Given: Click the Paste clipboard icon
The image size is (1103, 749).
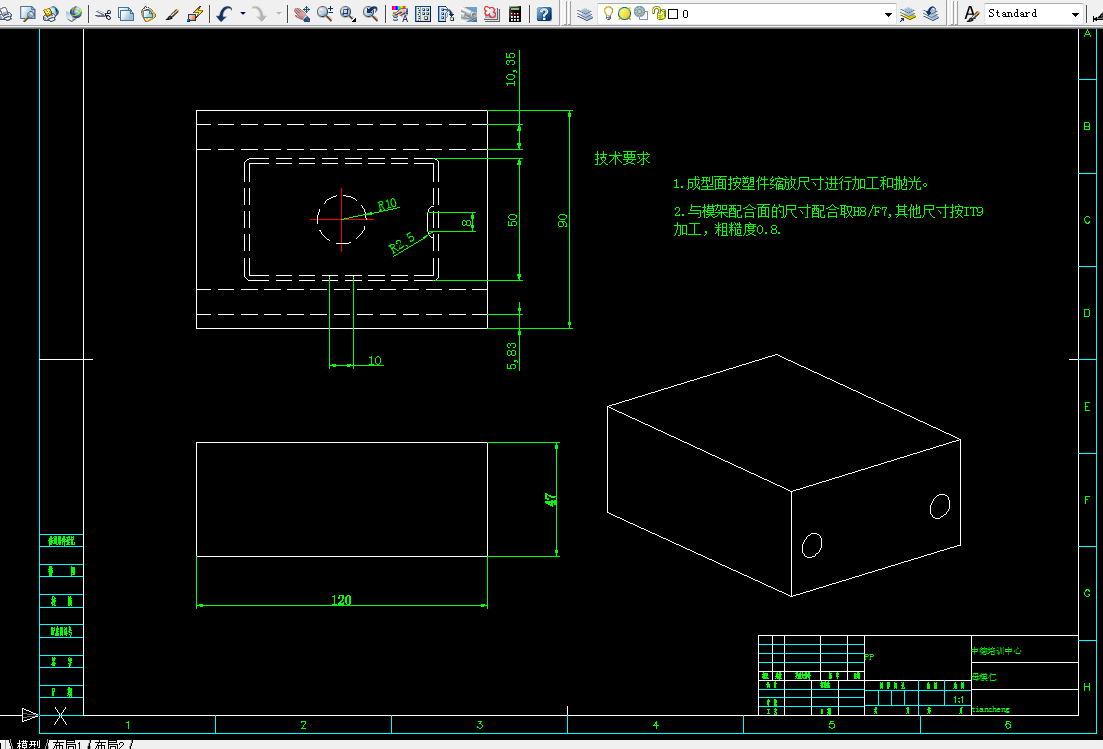Looking at the screenshot, I should tap(148, 13).
